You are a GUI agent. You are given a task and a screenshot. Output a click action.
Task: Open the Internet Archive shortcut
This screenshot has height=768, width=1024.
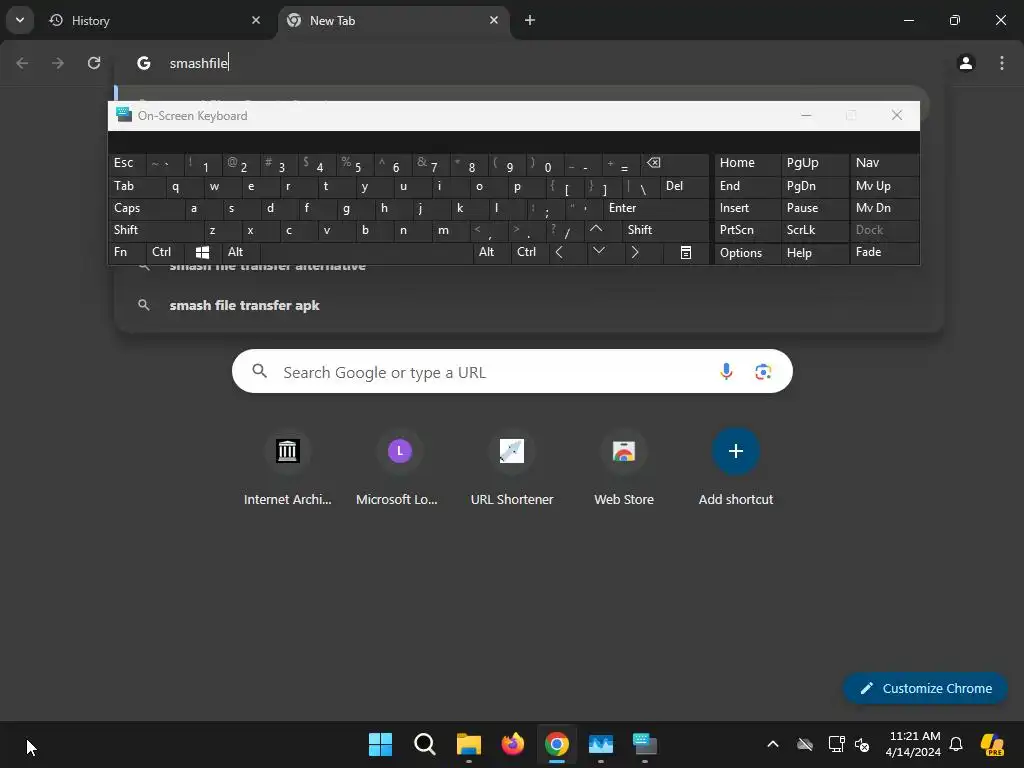287,468
